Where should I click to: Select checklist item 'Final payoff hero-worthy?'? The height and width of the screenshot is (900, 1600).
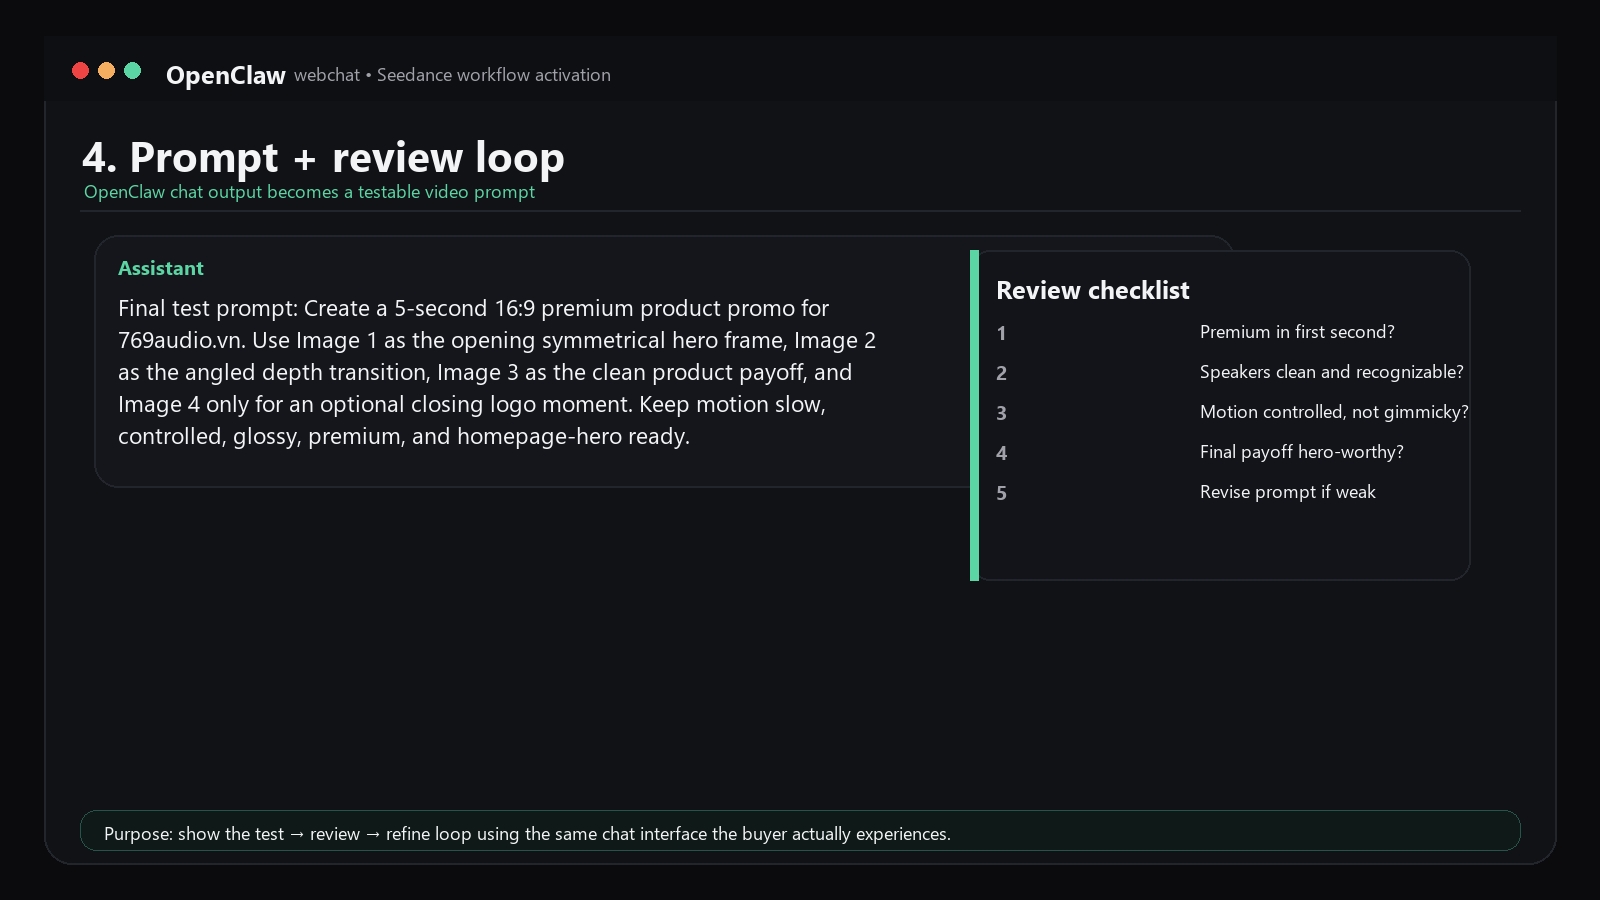[1302, 452]
